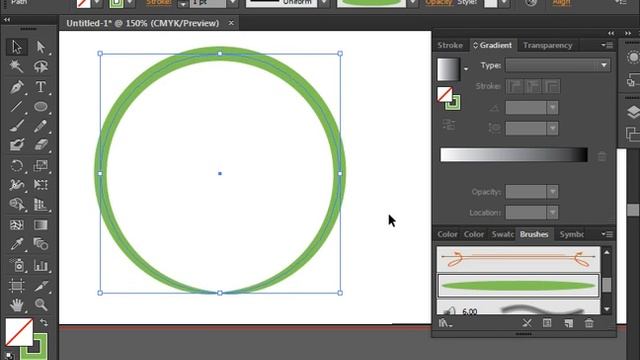The image size is (640, 360).
Task: Open the aspect ratio dropdown
Action: point(552,128)
